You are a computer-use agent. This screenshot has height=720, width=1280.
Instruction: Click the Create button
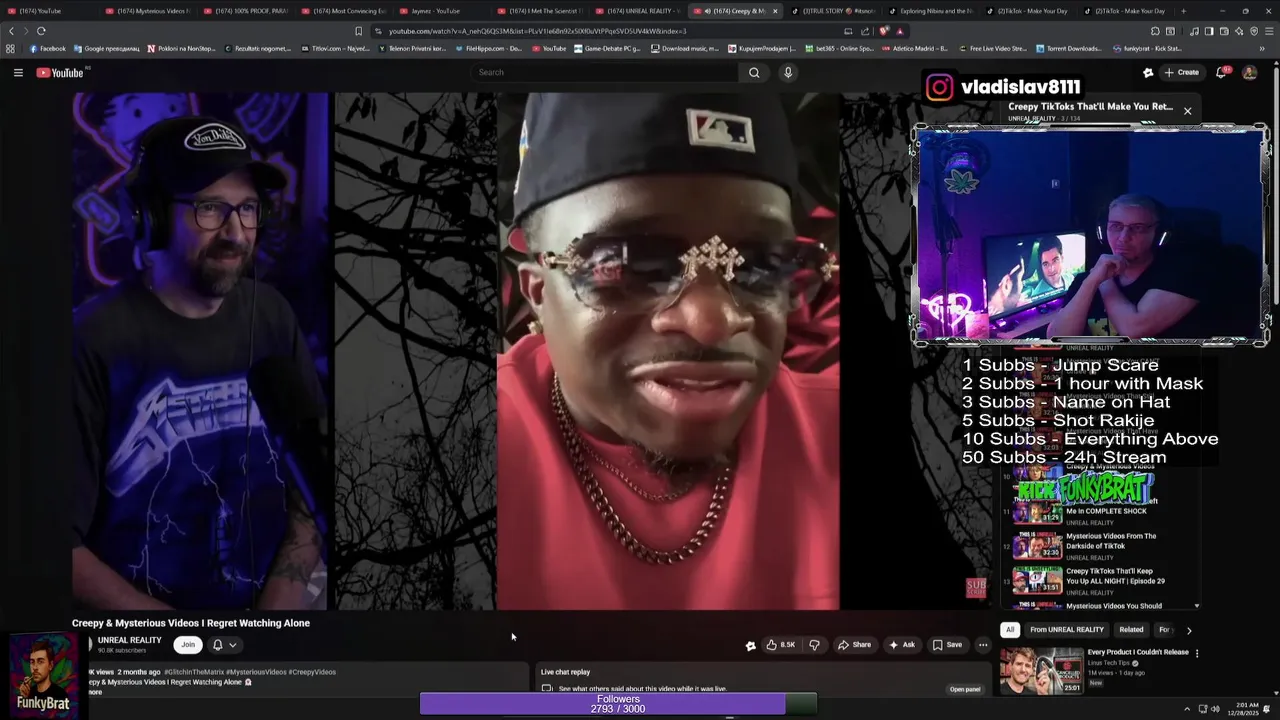[1181, 72]
